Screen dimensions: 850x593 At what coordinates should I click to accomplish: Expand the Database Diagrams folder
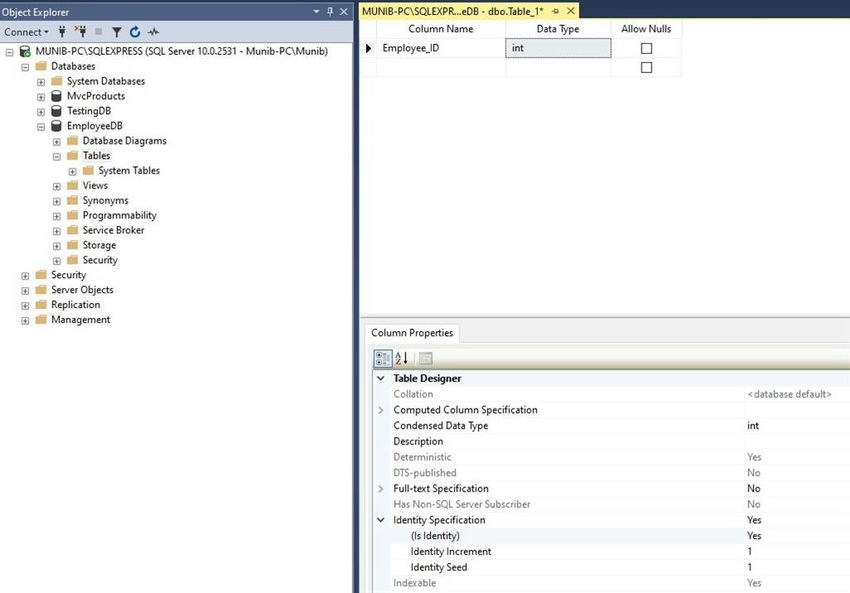tap(56, 142)
